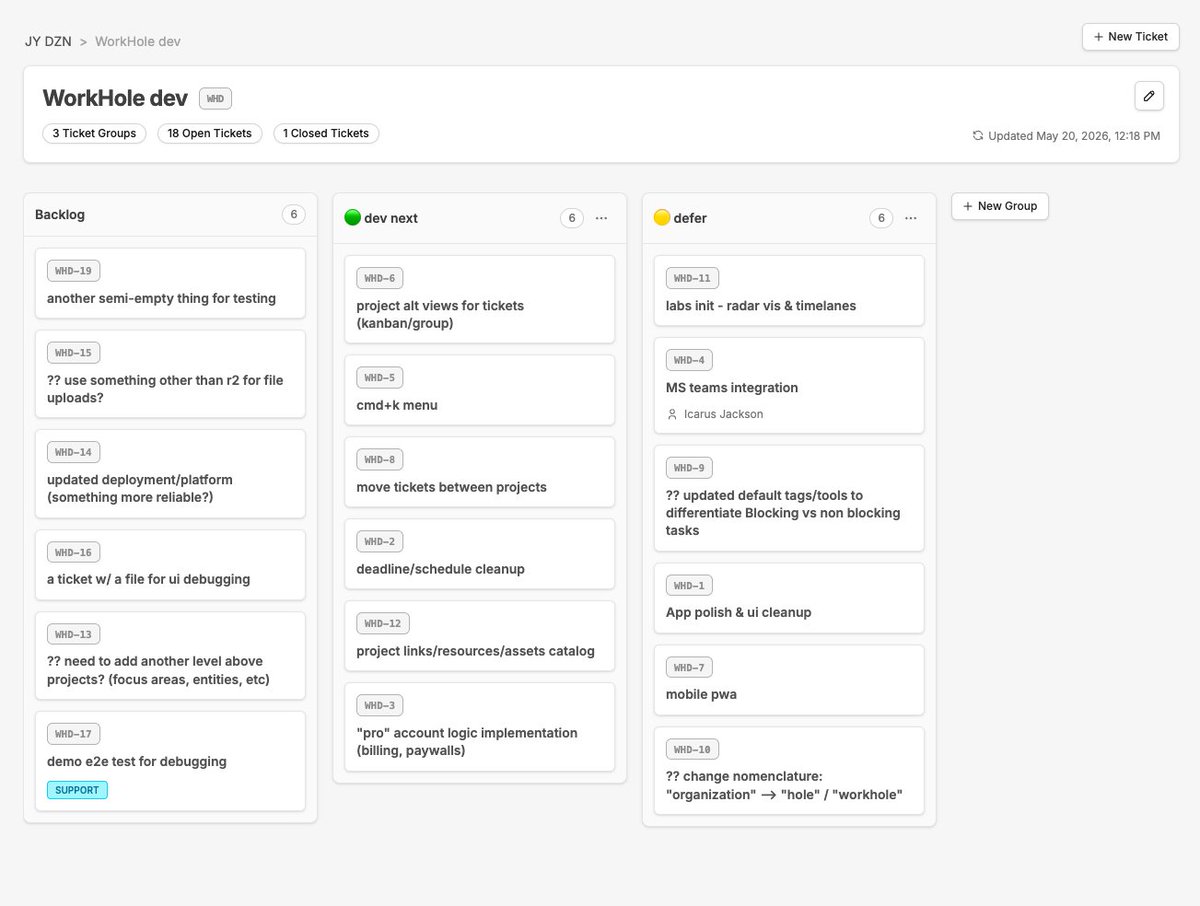This screenshot has height=906, width=1200.
Task: Click the WHD-19 ticket ID badge
Action: point(73,271)
